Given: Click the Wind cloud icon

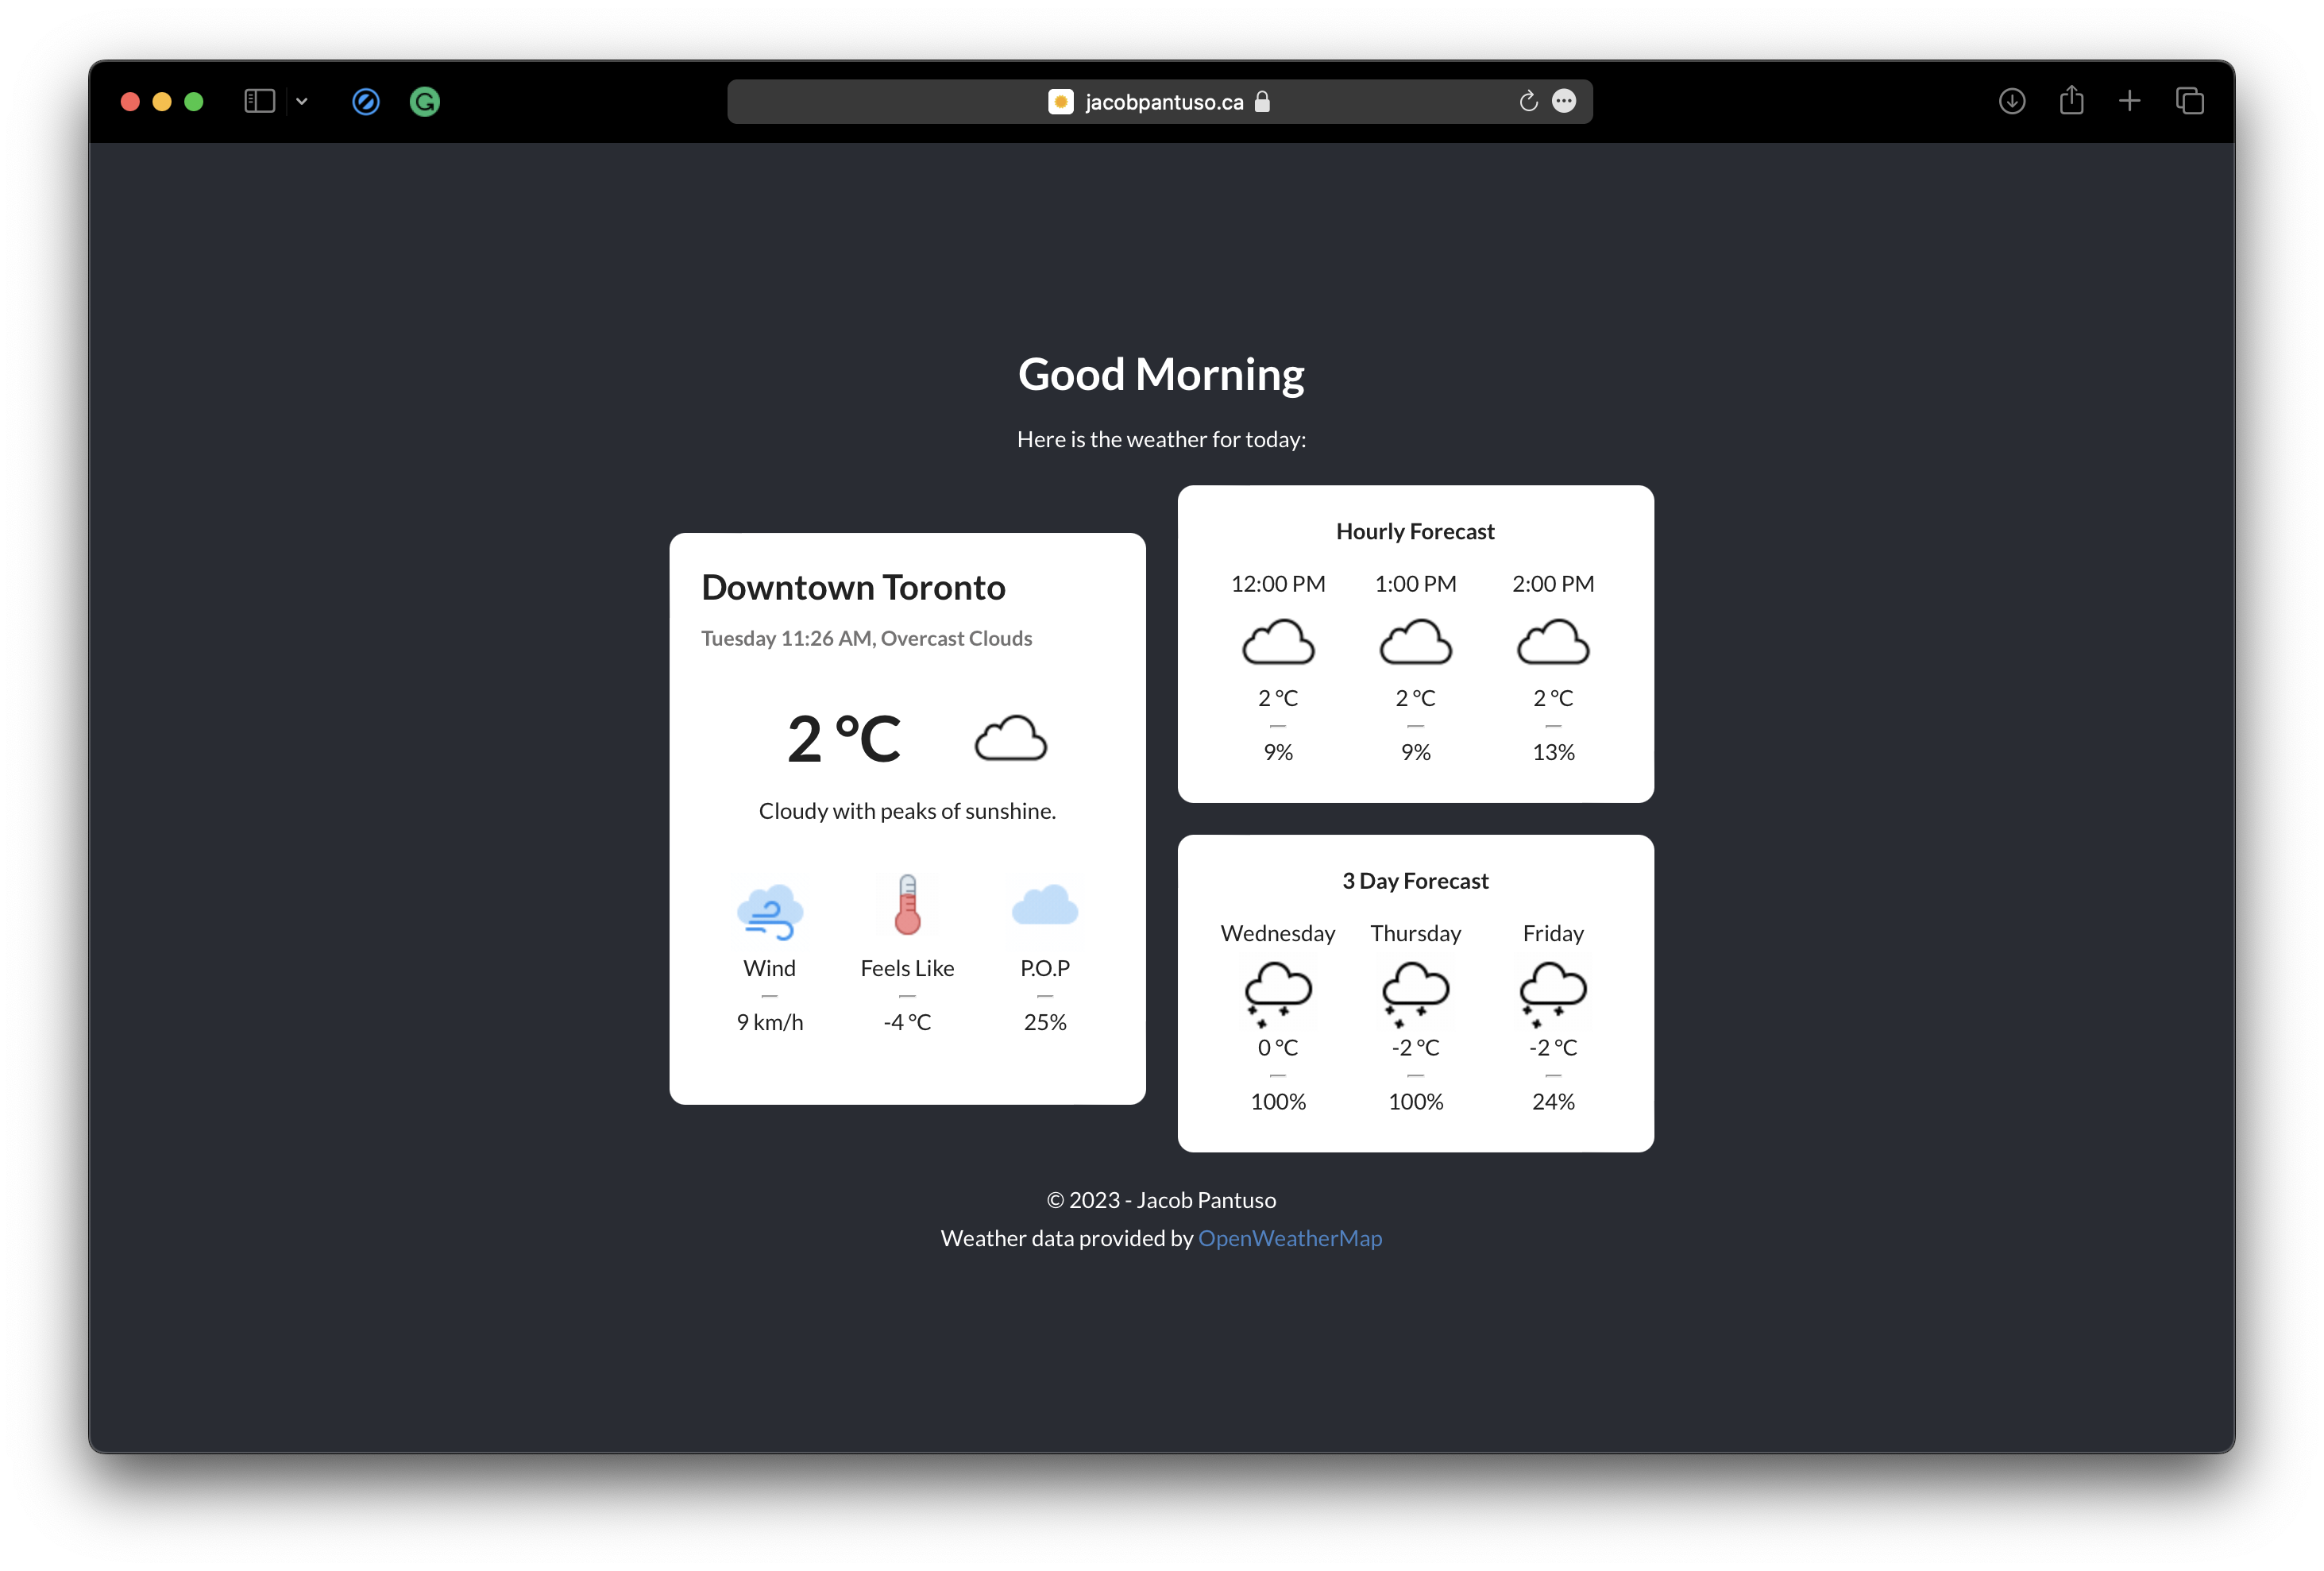Looking at the screenshot, I should [x=770, y=910].
